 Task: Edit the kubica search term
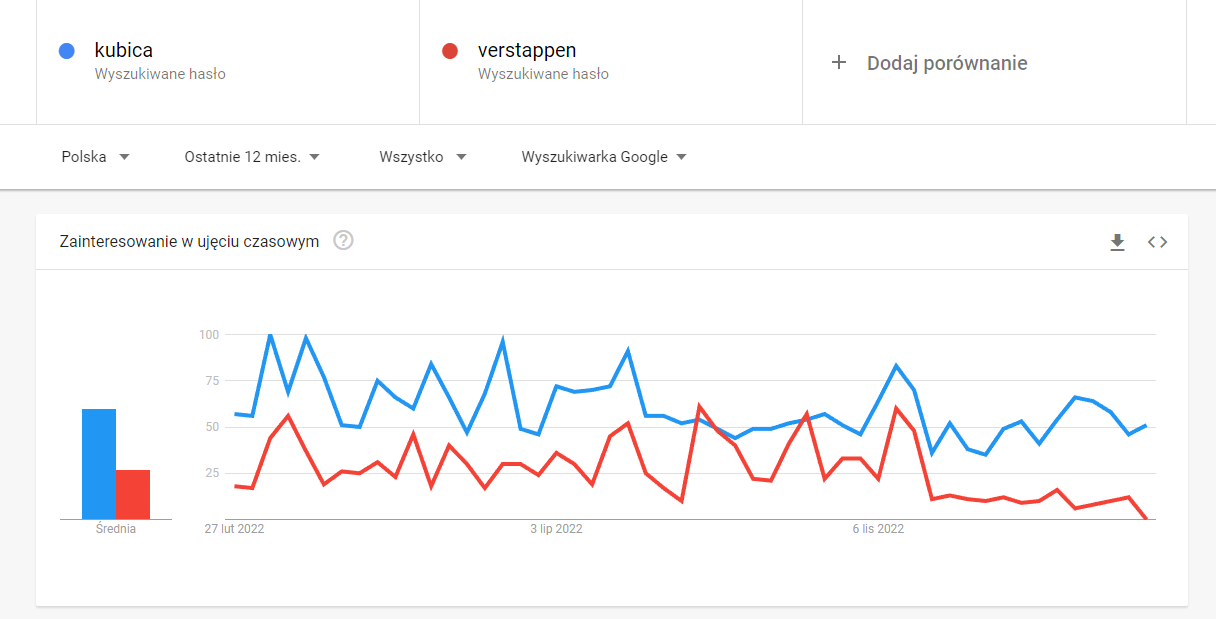(124, 50)
